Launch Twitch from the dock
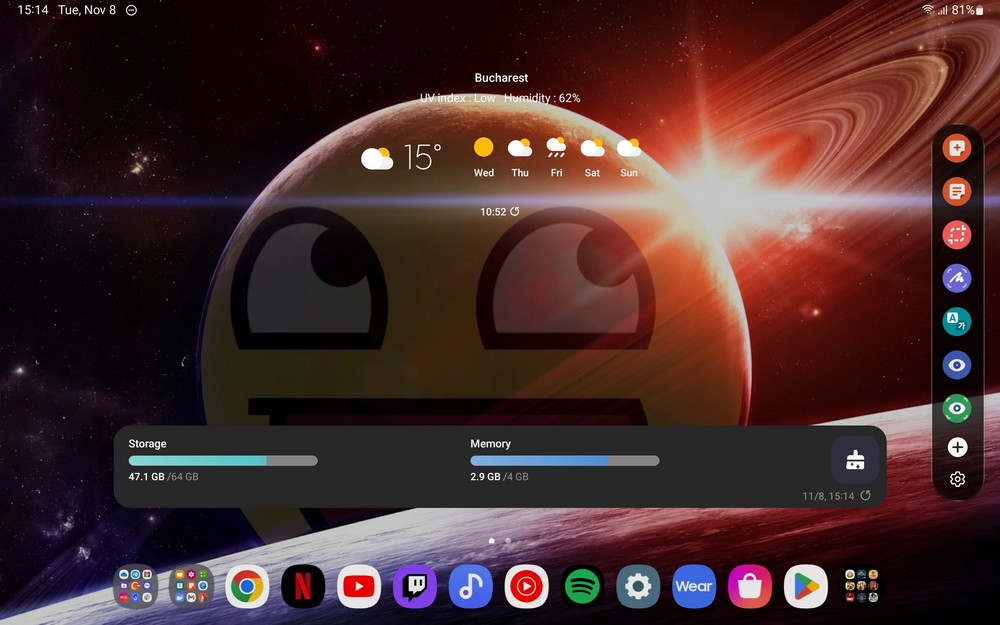The image size is (1000, 625). [414, 587]
